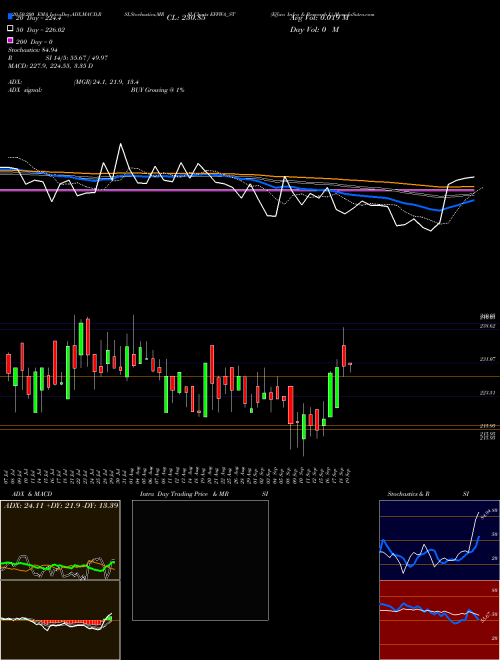Click the ADX line chart panel
Screen dimensions: 500x660
[x=60, y=540]
